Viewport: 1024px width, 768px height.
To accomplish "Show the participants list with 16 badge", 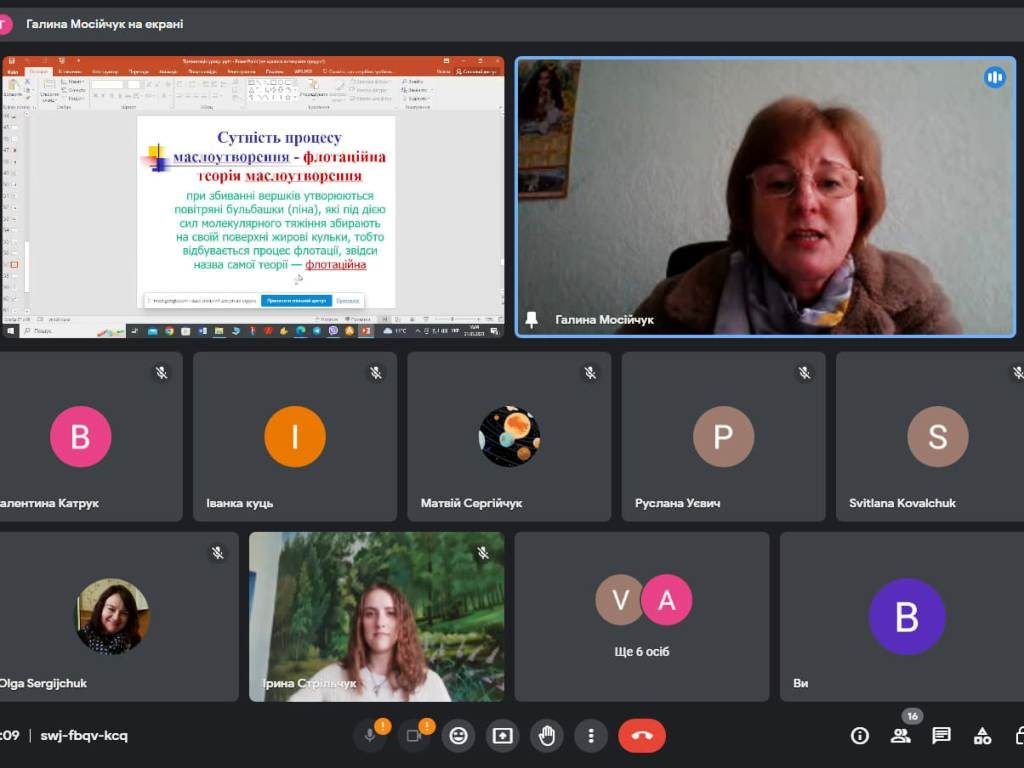I will [901, 735].
